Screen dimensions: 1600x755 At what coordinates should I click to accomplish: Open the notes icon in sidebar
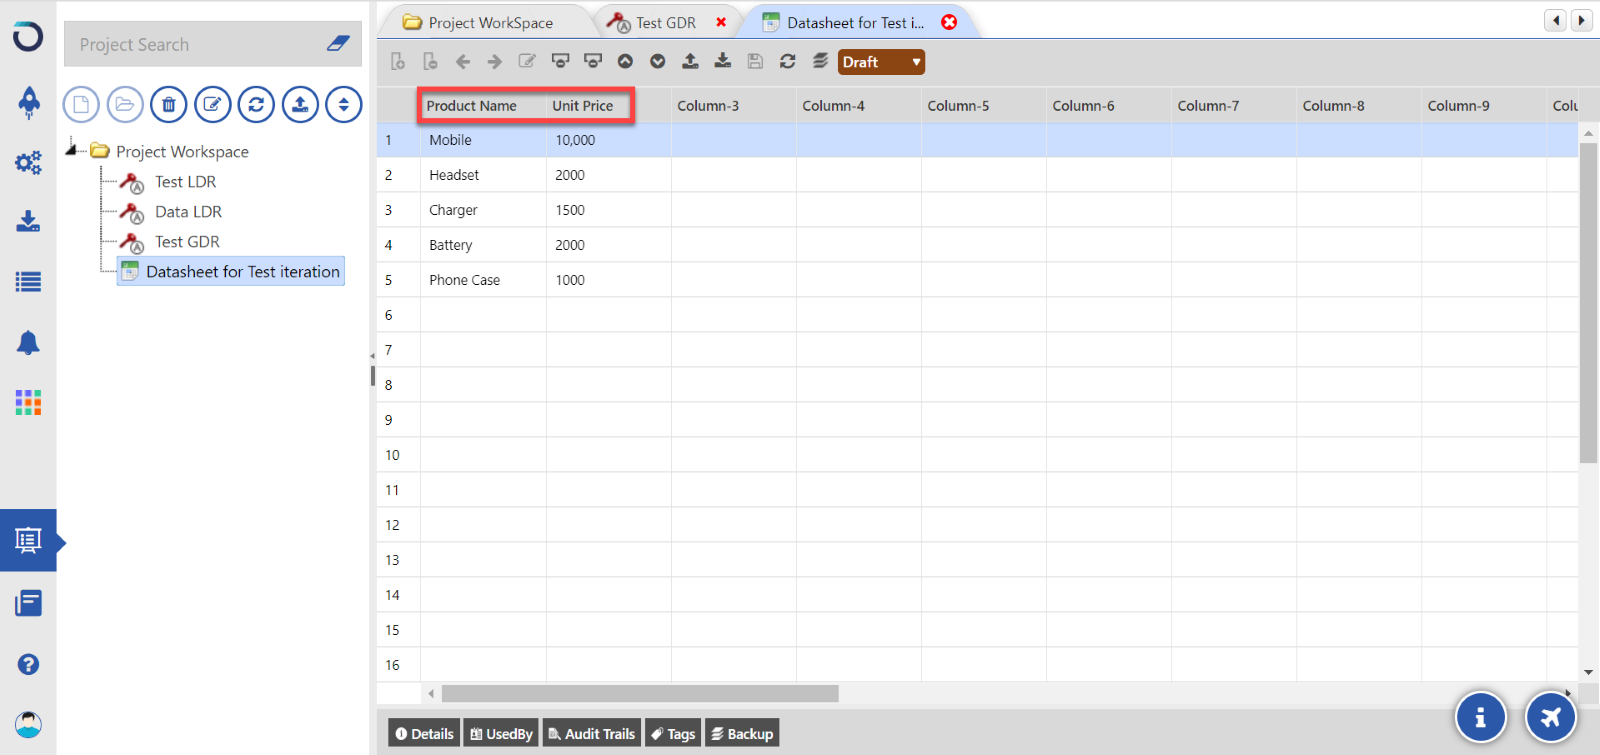click(28, 603)
